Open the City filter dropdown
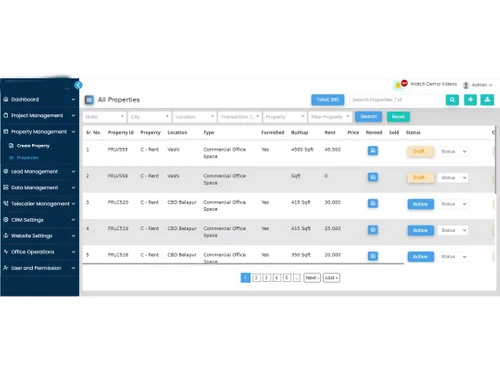 pyautogui.click(x=149, y=117)
